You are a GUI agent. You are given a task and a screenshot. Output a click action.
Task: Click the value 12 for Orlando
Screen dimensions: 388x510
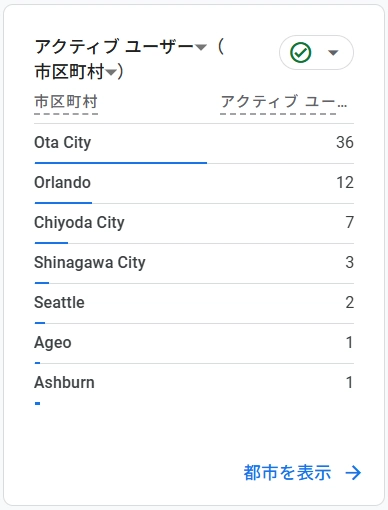pos(345,182)
